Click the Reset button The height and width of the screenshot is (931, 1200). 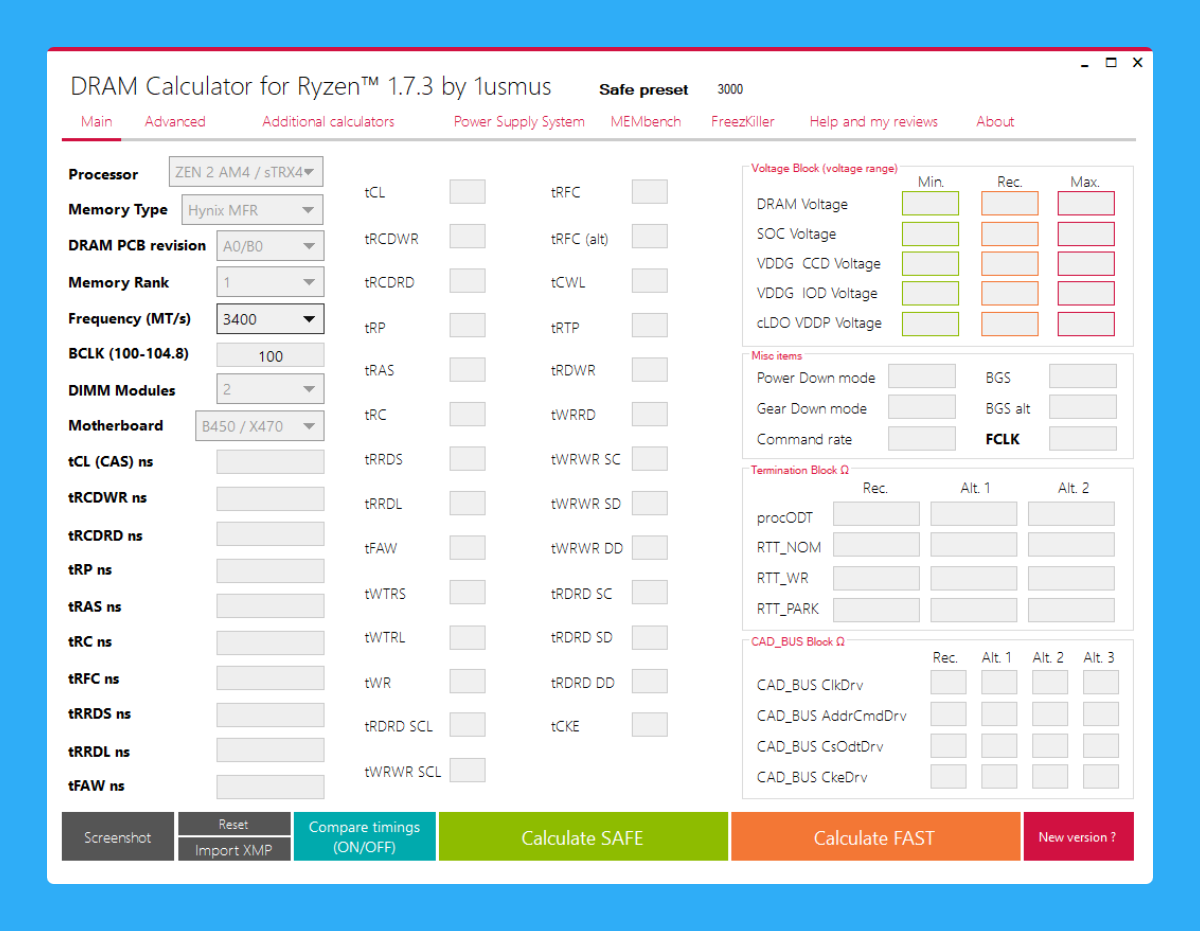click(x=233, y=824)
